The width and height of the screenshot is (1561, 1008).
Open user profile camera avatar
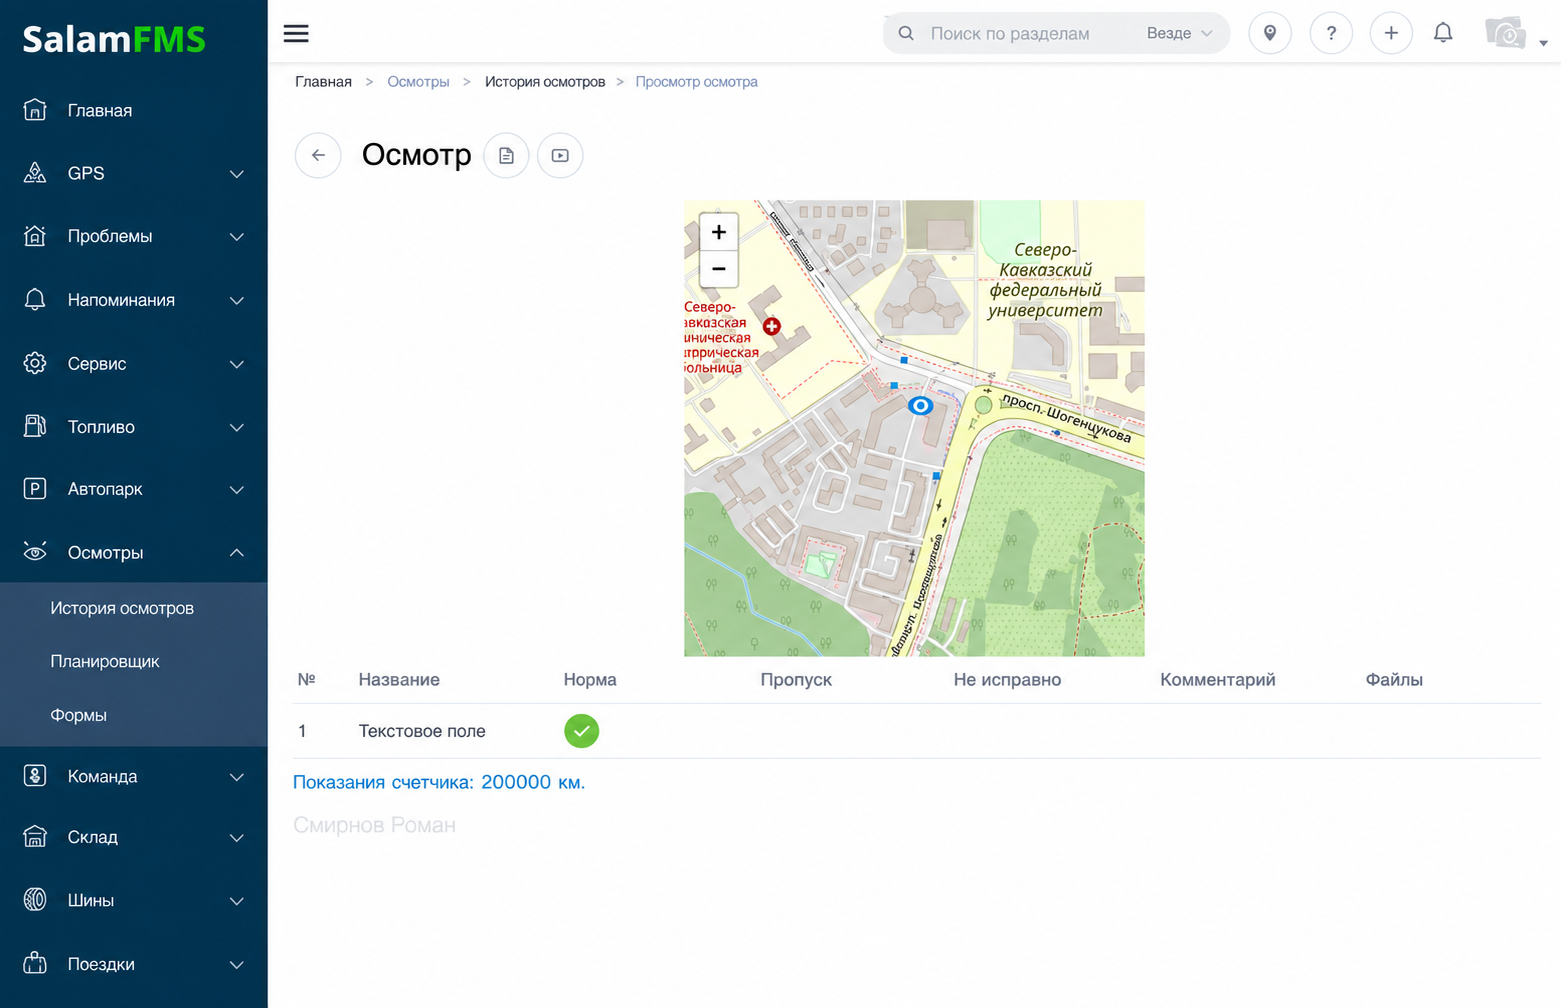click(x=1506, y=33)
